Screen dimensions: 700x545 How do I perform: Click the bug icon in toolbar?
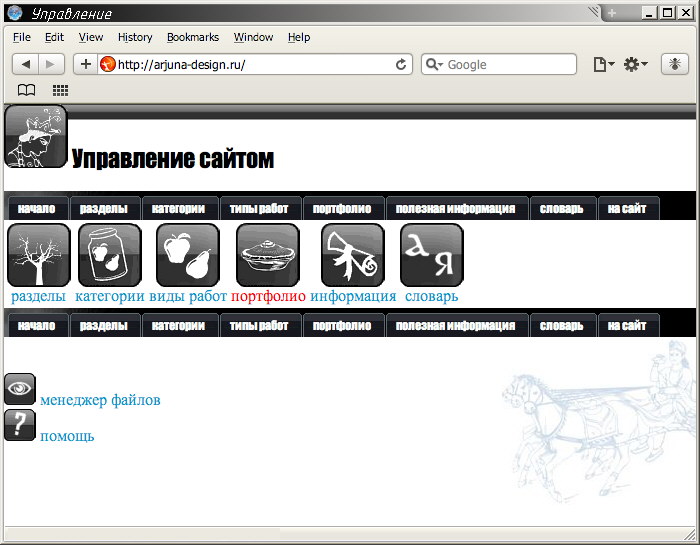(x=675, y=65)
